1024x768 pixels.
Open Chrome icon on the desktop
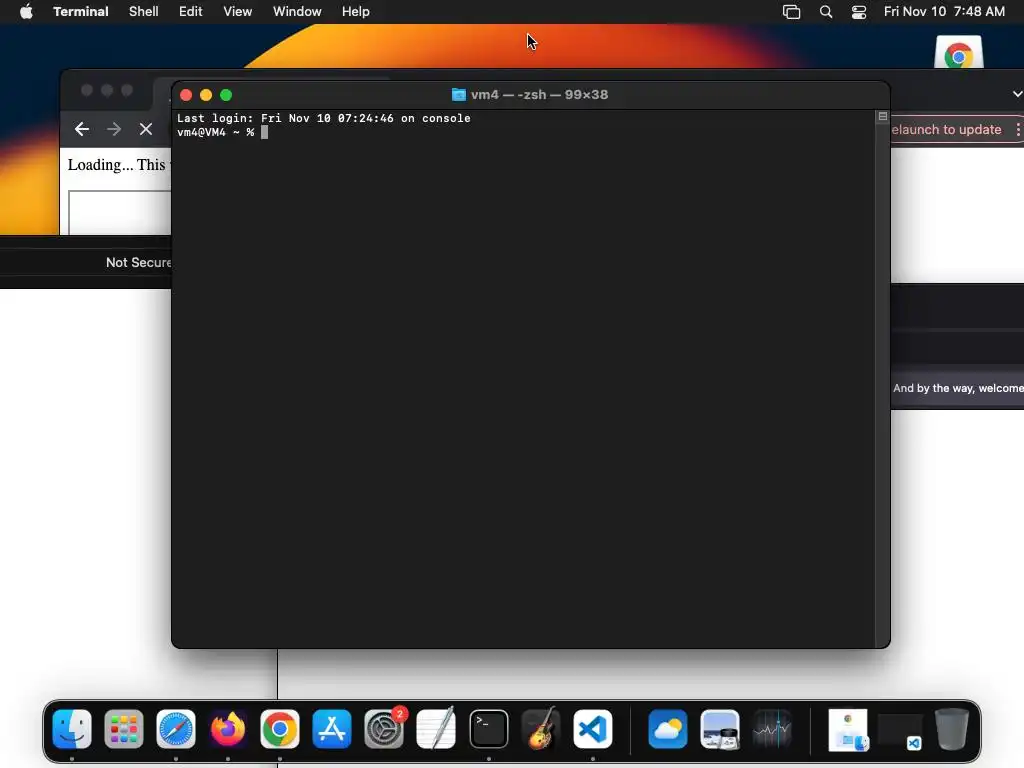(959, 52)
